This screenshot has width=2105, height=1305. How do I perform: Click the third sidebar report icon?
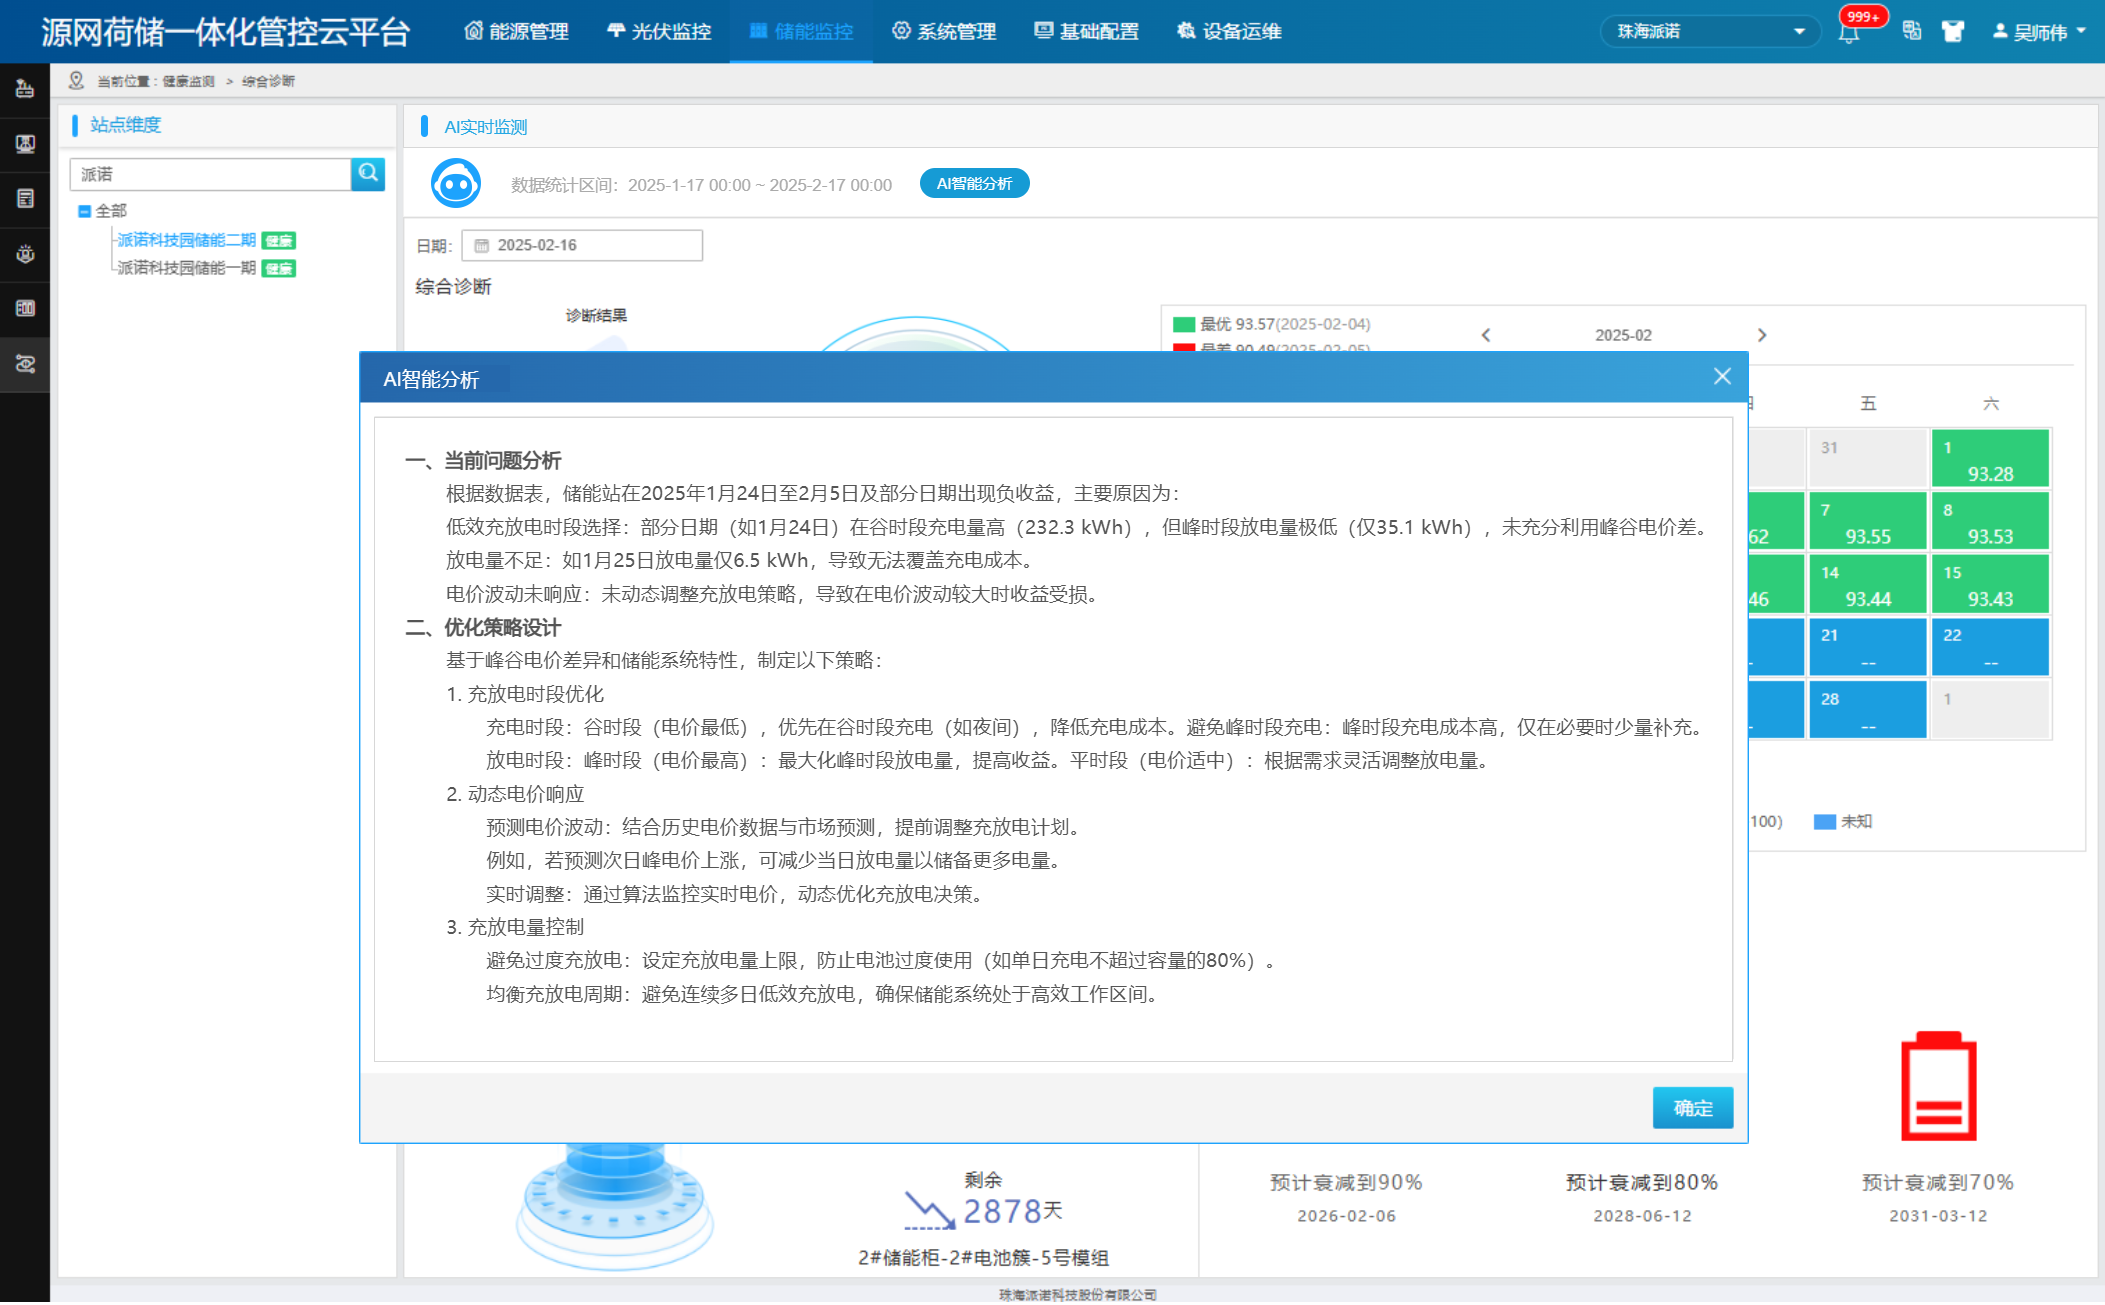click(25, 198)
